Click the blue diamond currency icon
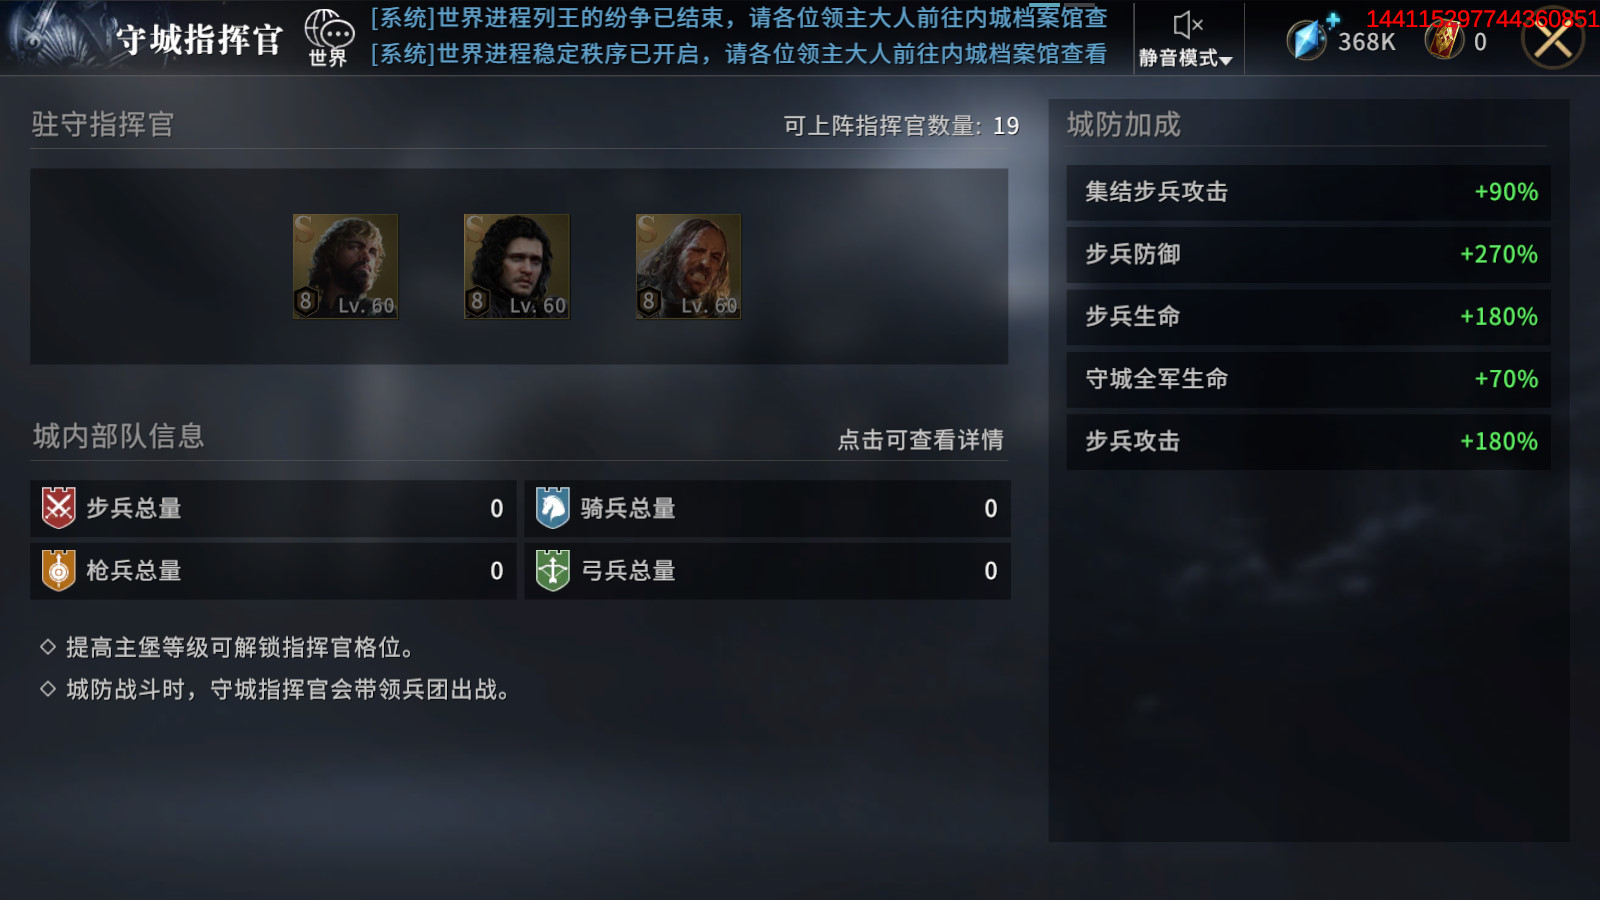 pos(1307,40)
